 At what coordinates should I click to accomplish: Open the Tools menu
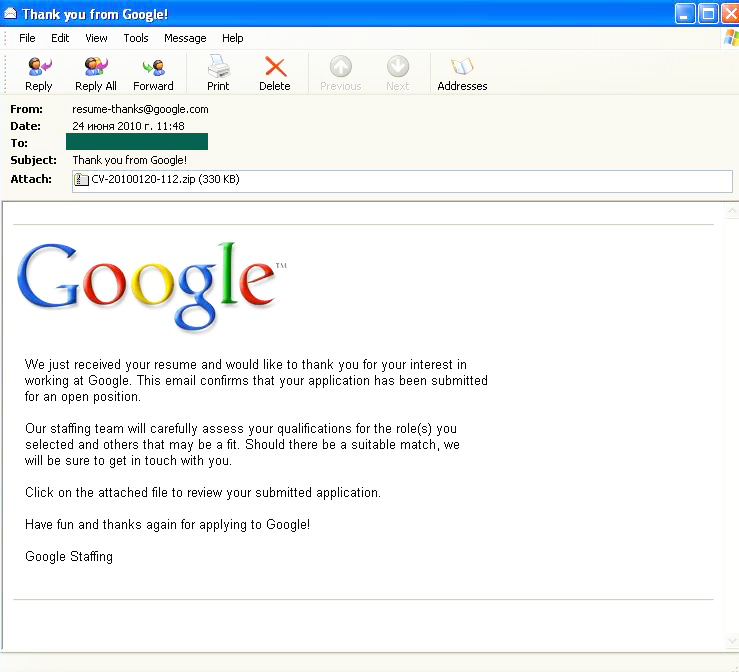click(136, 38)
